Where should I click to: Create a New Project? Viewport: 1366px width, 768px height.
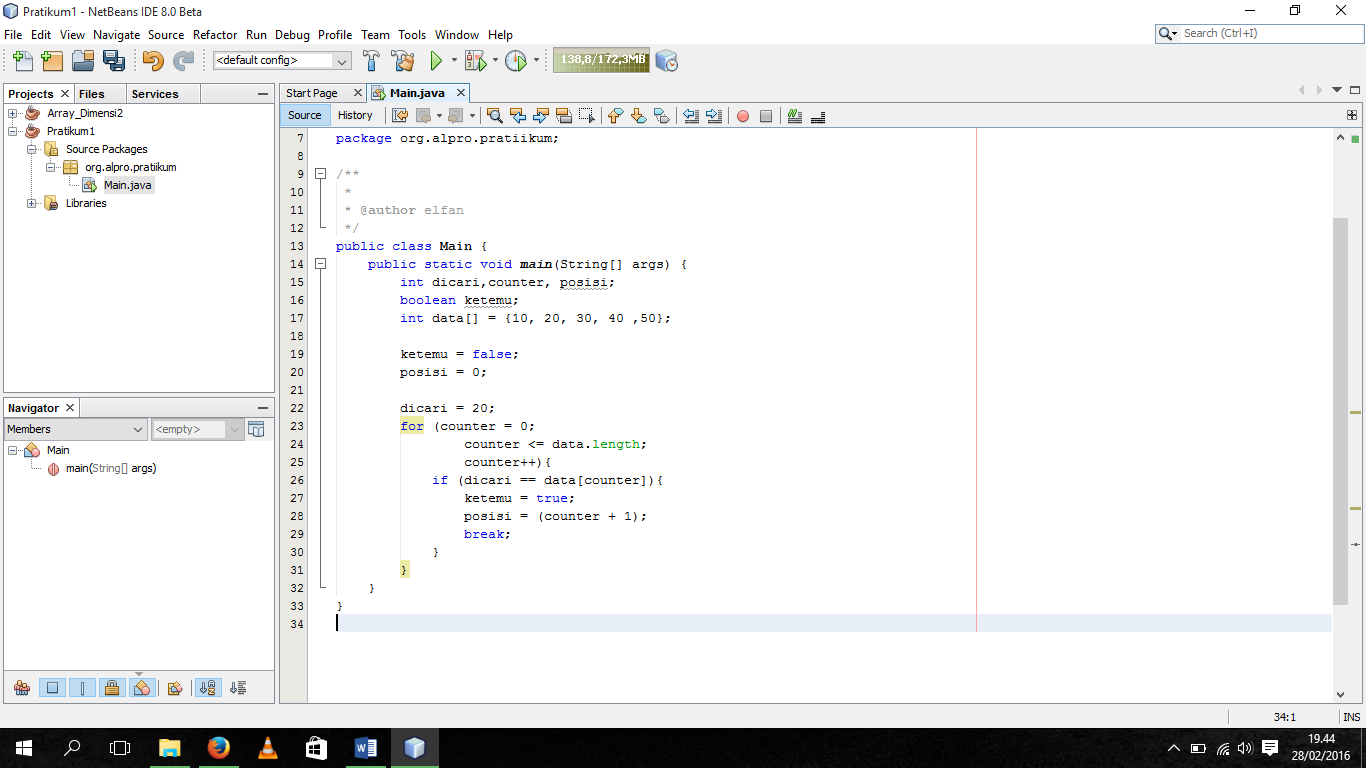coord(51,60)
